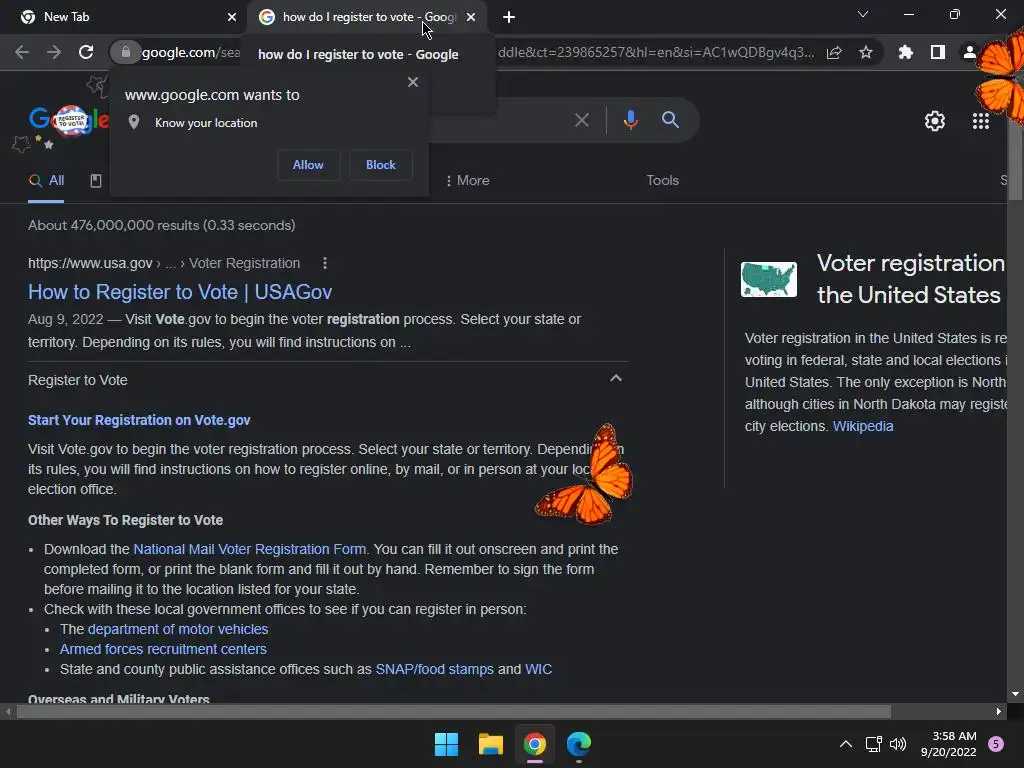This screenshot has width=1024, height=768.
Task: Open the side panel icon
Action: [x=938, y=52]
